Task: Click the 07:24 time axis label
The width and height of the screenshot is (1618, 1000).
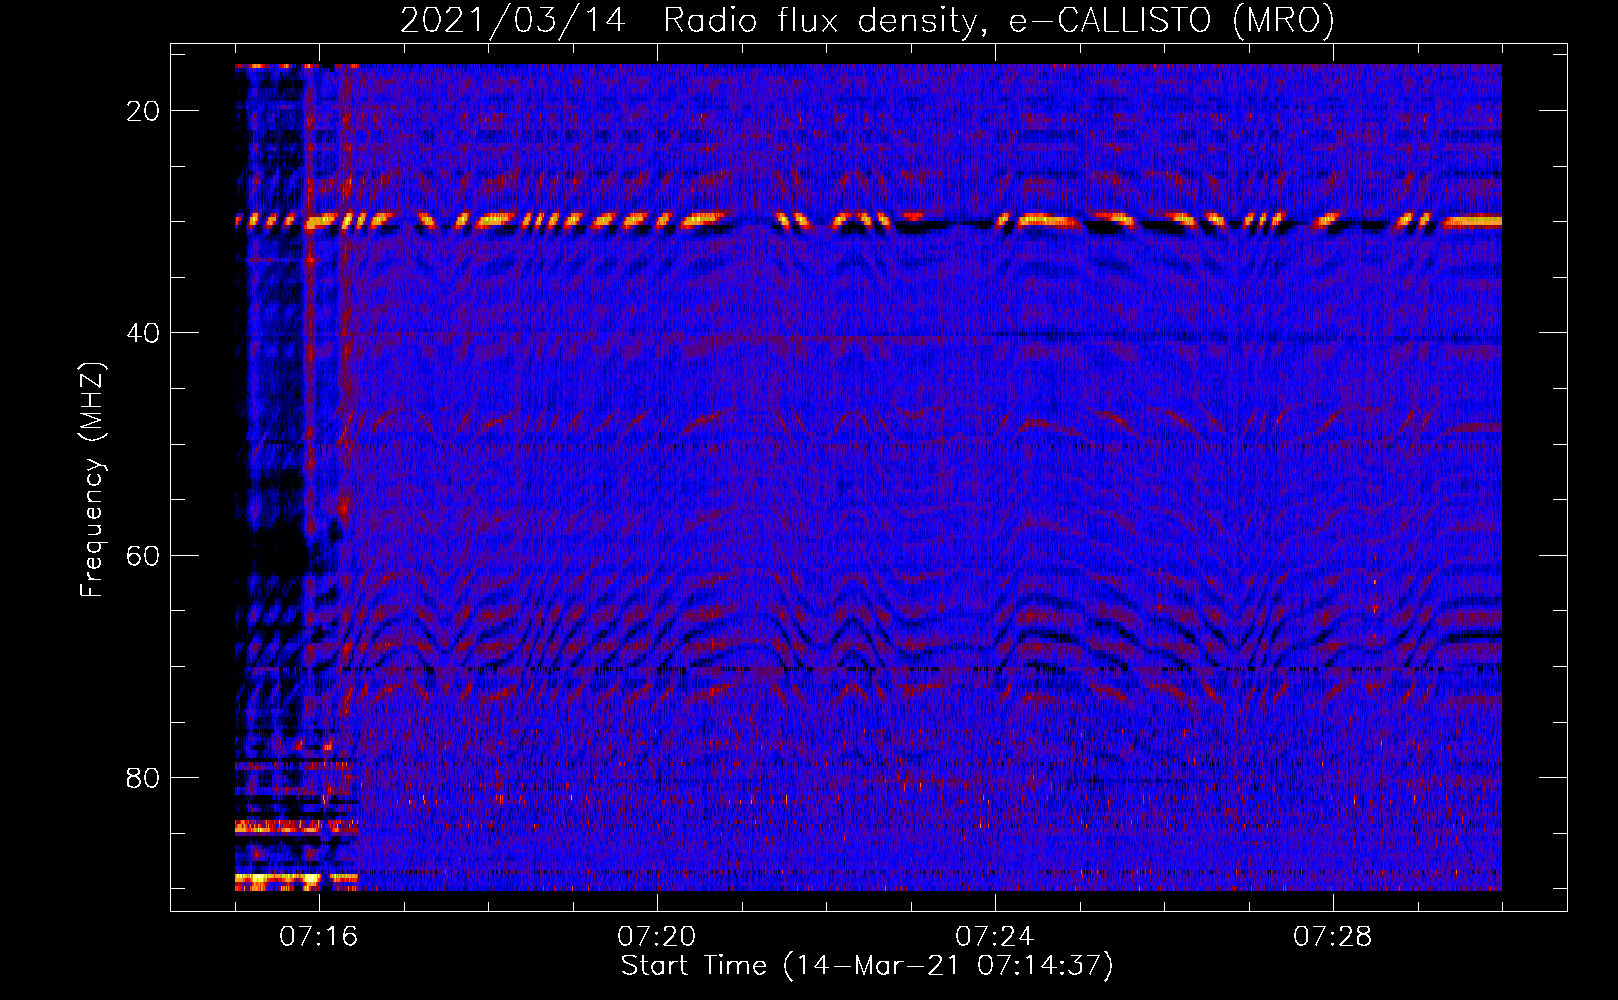Action: click(995, 937)
